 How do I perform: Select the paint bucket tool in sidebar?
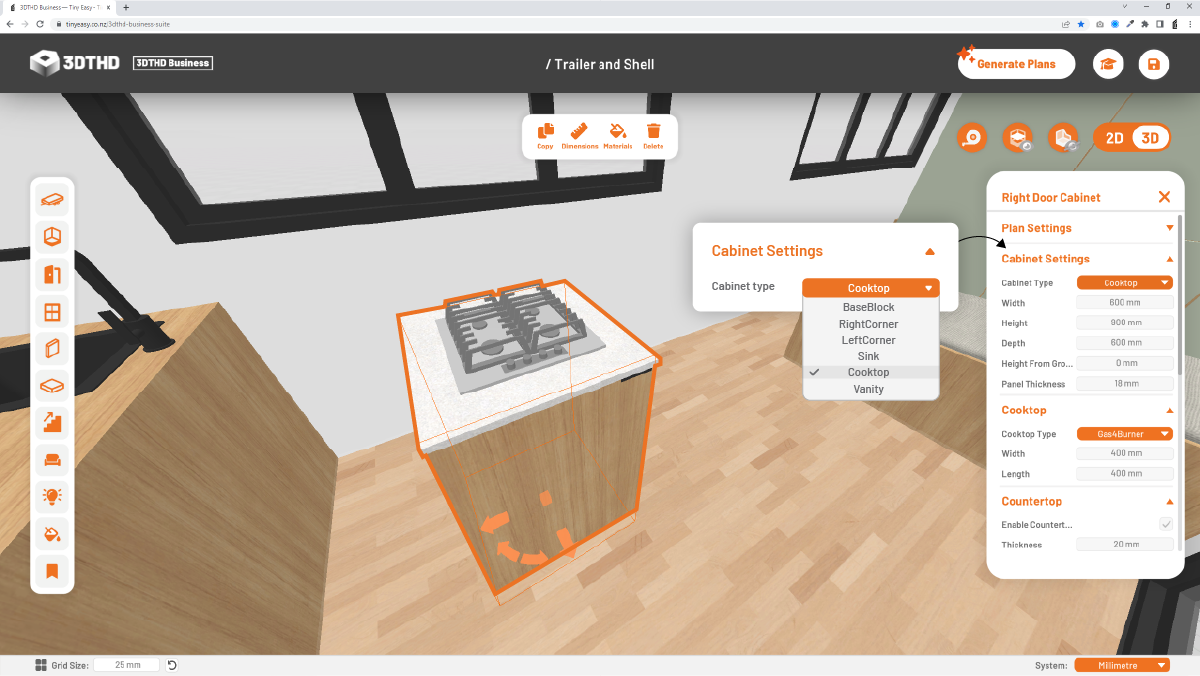point(52,534)
